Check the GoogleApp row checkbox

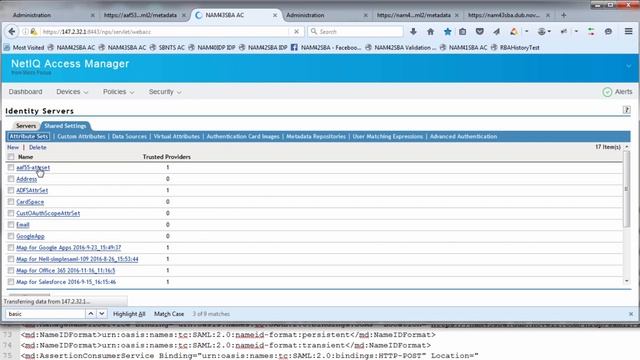click(x=11, y=236)
